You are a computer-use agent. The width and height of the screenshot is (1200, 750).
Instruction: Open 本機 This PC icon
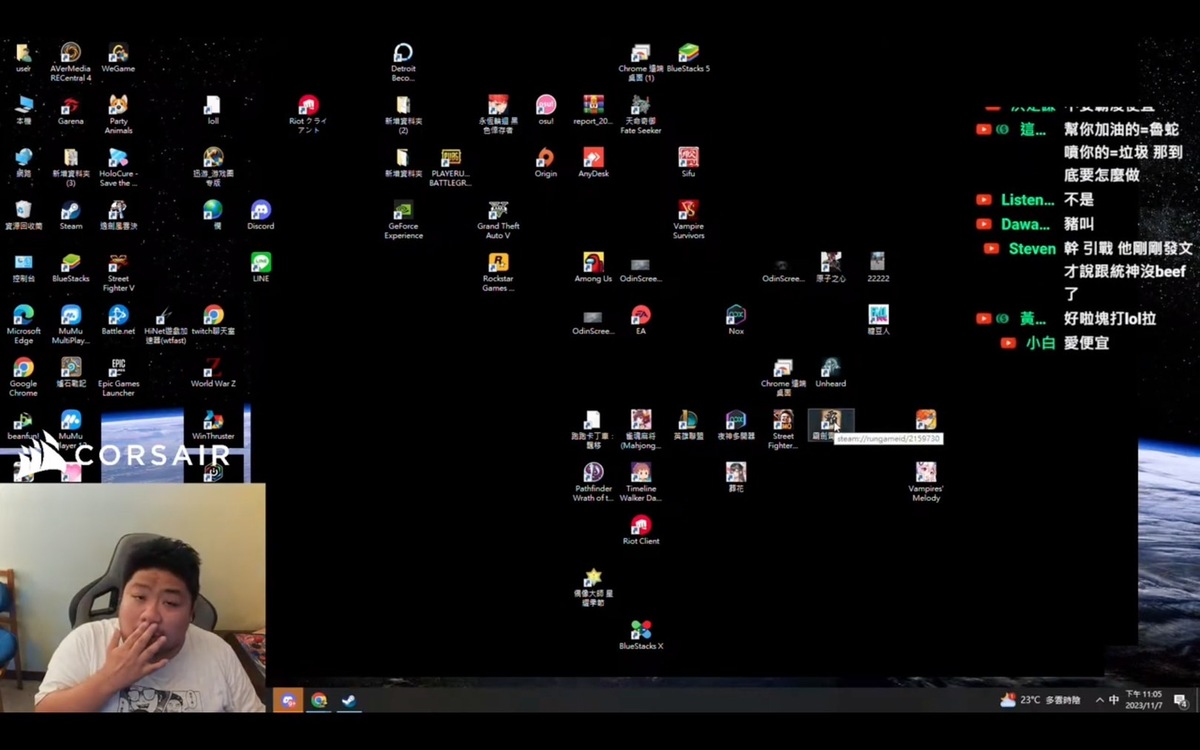click(x=23, y=110)
